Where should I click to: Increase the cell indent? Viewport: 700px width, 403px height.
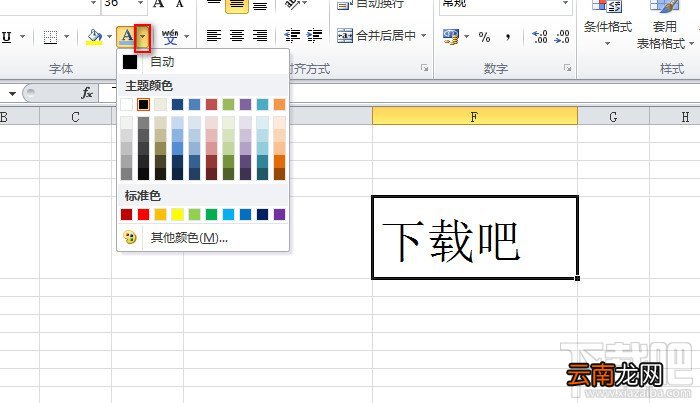[x=314, y=35]
